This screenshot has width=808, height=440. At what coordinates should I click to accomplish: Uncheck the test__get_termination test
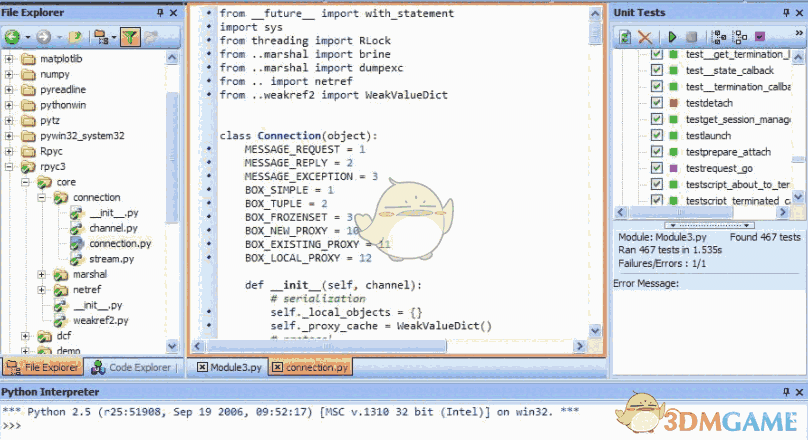coord(656,54)
